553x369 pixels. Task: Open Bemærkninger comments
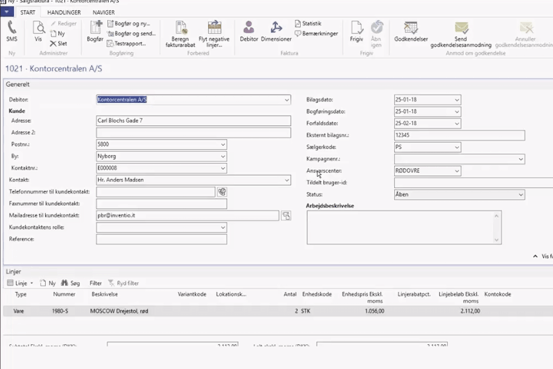(316, 34)
